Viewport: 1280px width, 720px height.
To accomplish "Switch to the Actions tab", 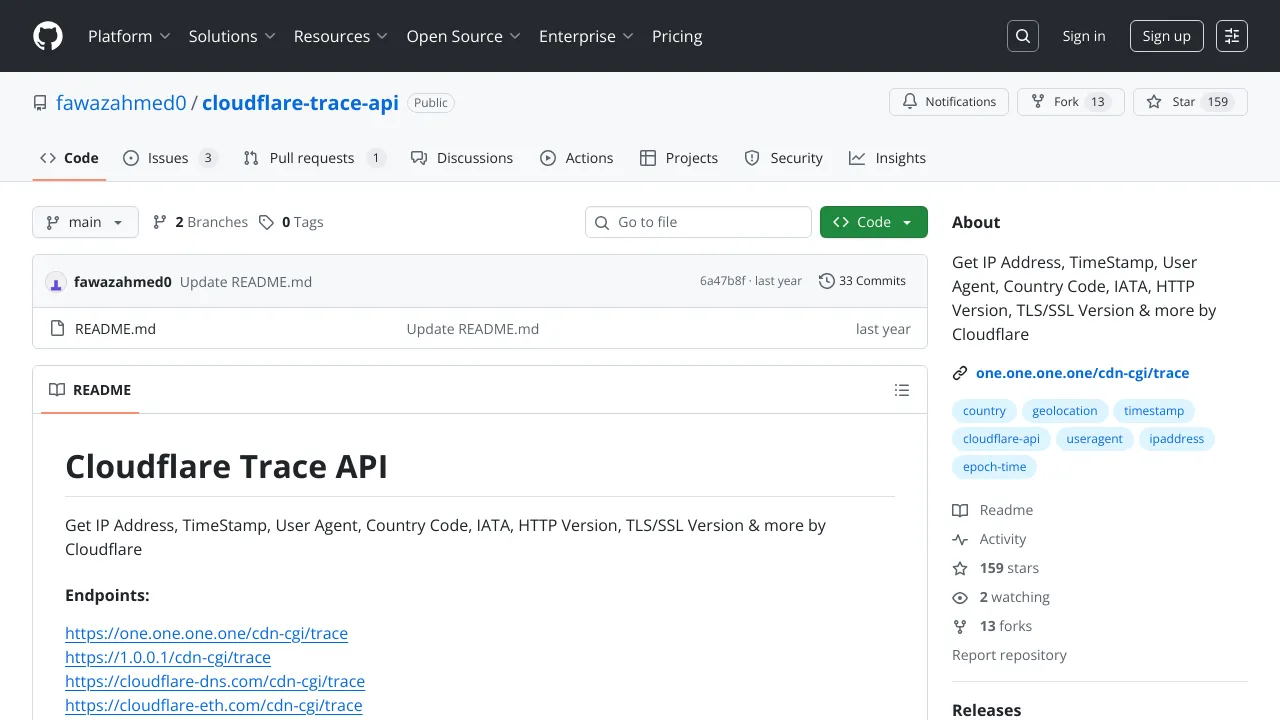I will tap(577, 158).
